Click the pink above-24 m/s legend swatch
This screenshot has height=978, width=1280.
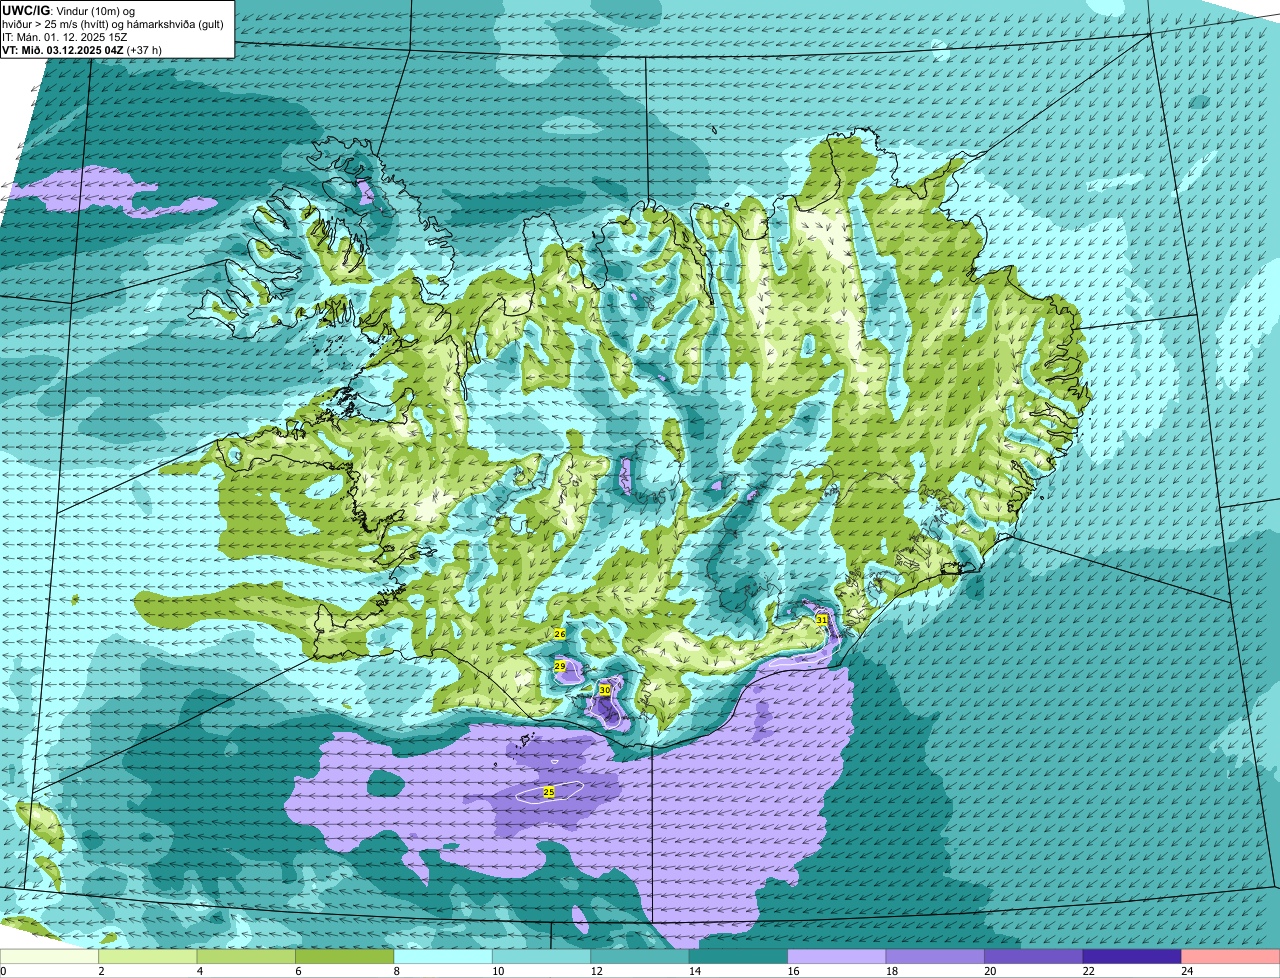tap(1230, 956)
